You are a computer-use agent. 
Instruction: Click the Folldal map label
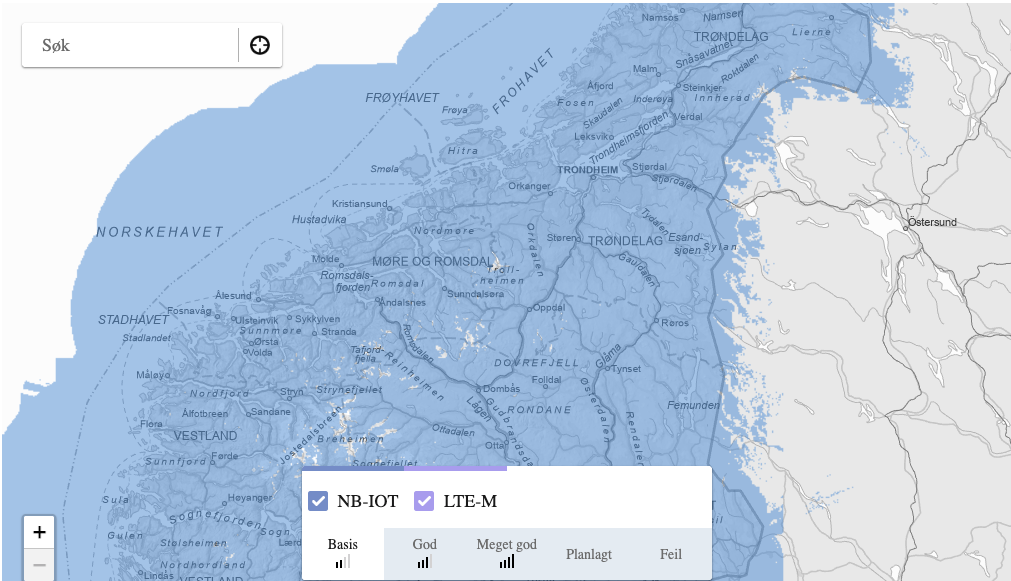click(x=546, y=380)
